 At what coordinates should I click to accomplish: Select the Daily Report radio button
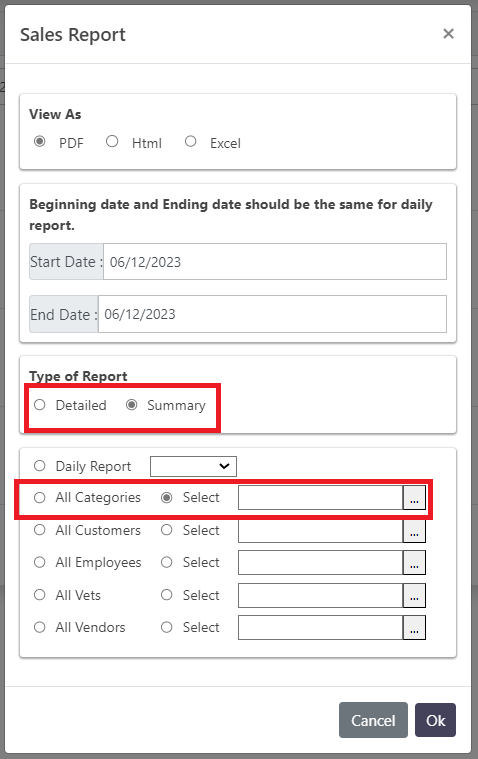point(40,466)
